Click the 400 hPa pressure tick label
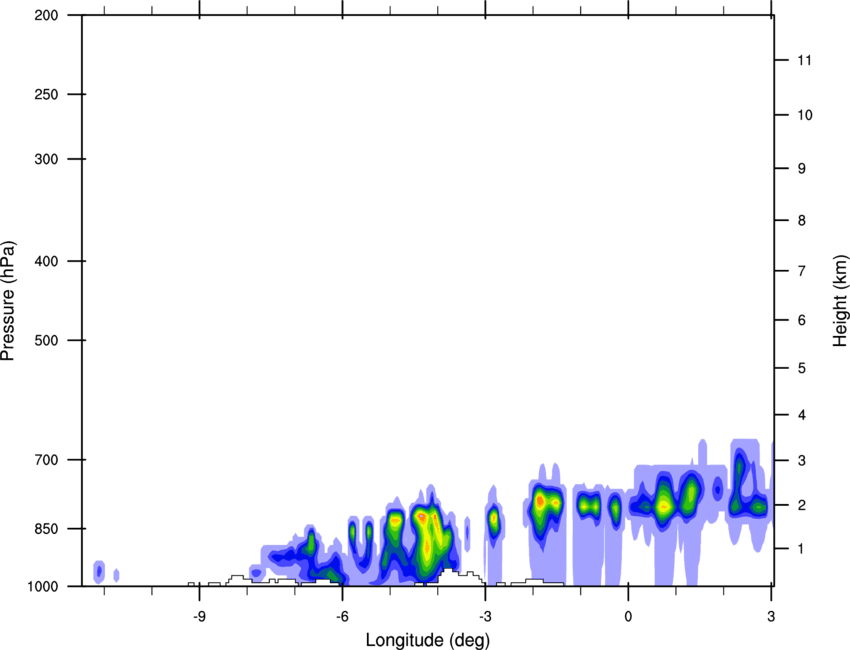Viewport: 850px width, 650px height. (46, 262)
